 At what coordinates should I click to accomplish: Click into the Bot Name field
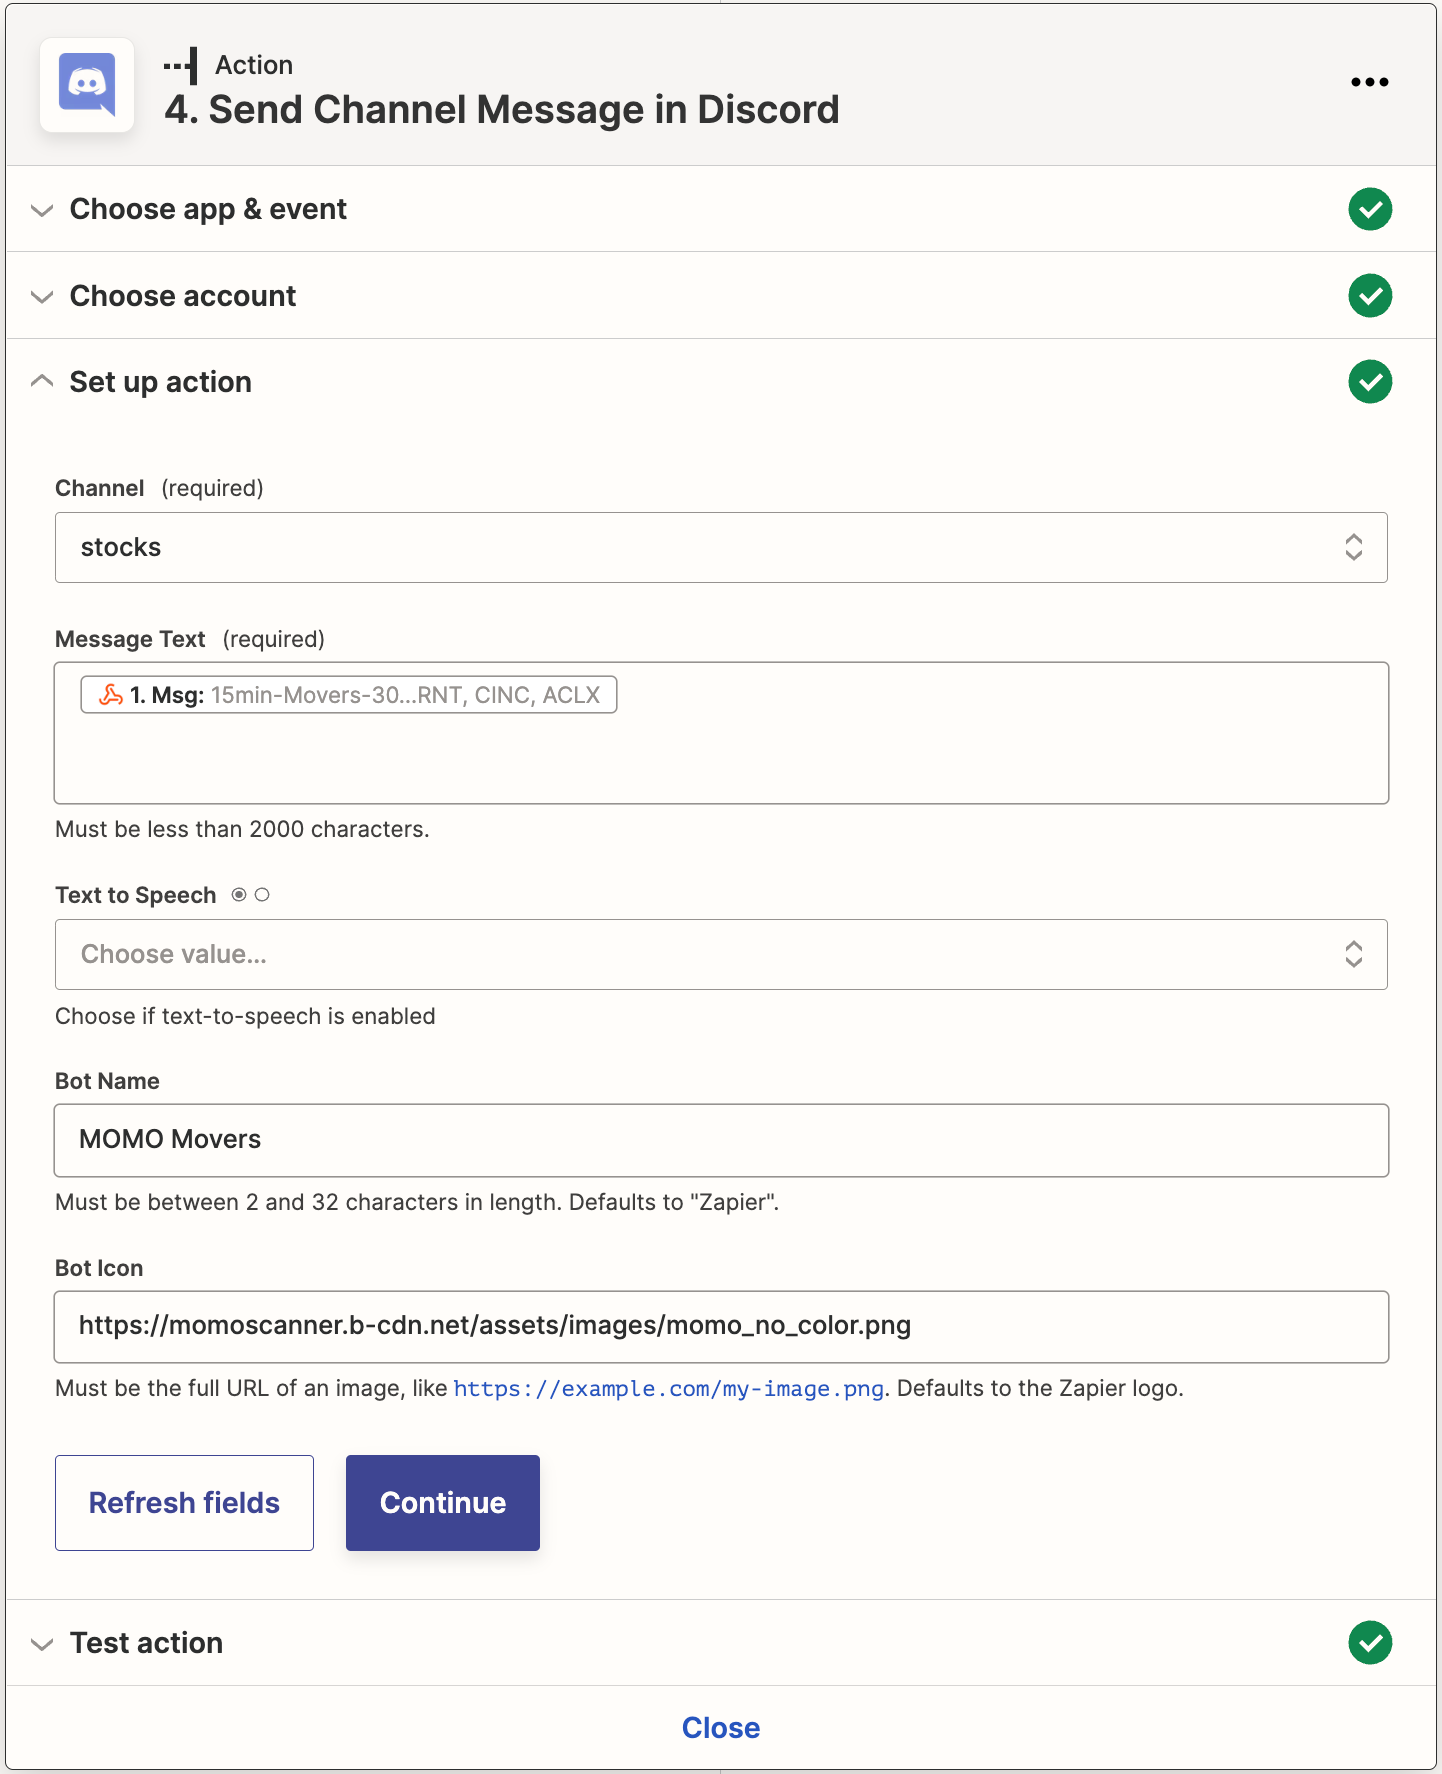point(720,1140)
